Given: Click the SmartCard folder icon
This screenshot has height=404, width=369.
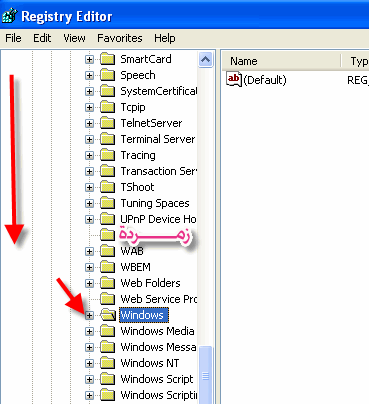Looking at the screenshot, I should (107, 59).
